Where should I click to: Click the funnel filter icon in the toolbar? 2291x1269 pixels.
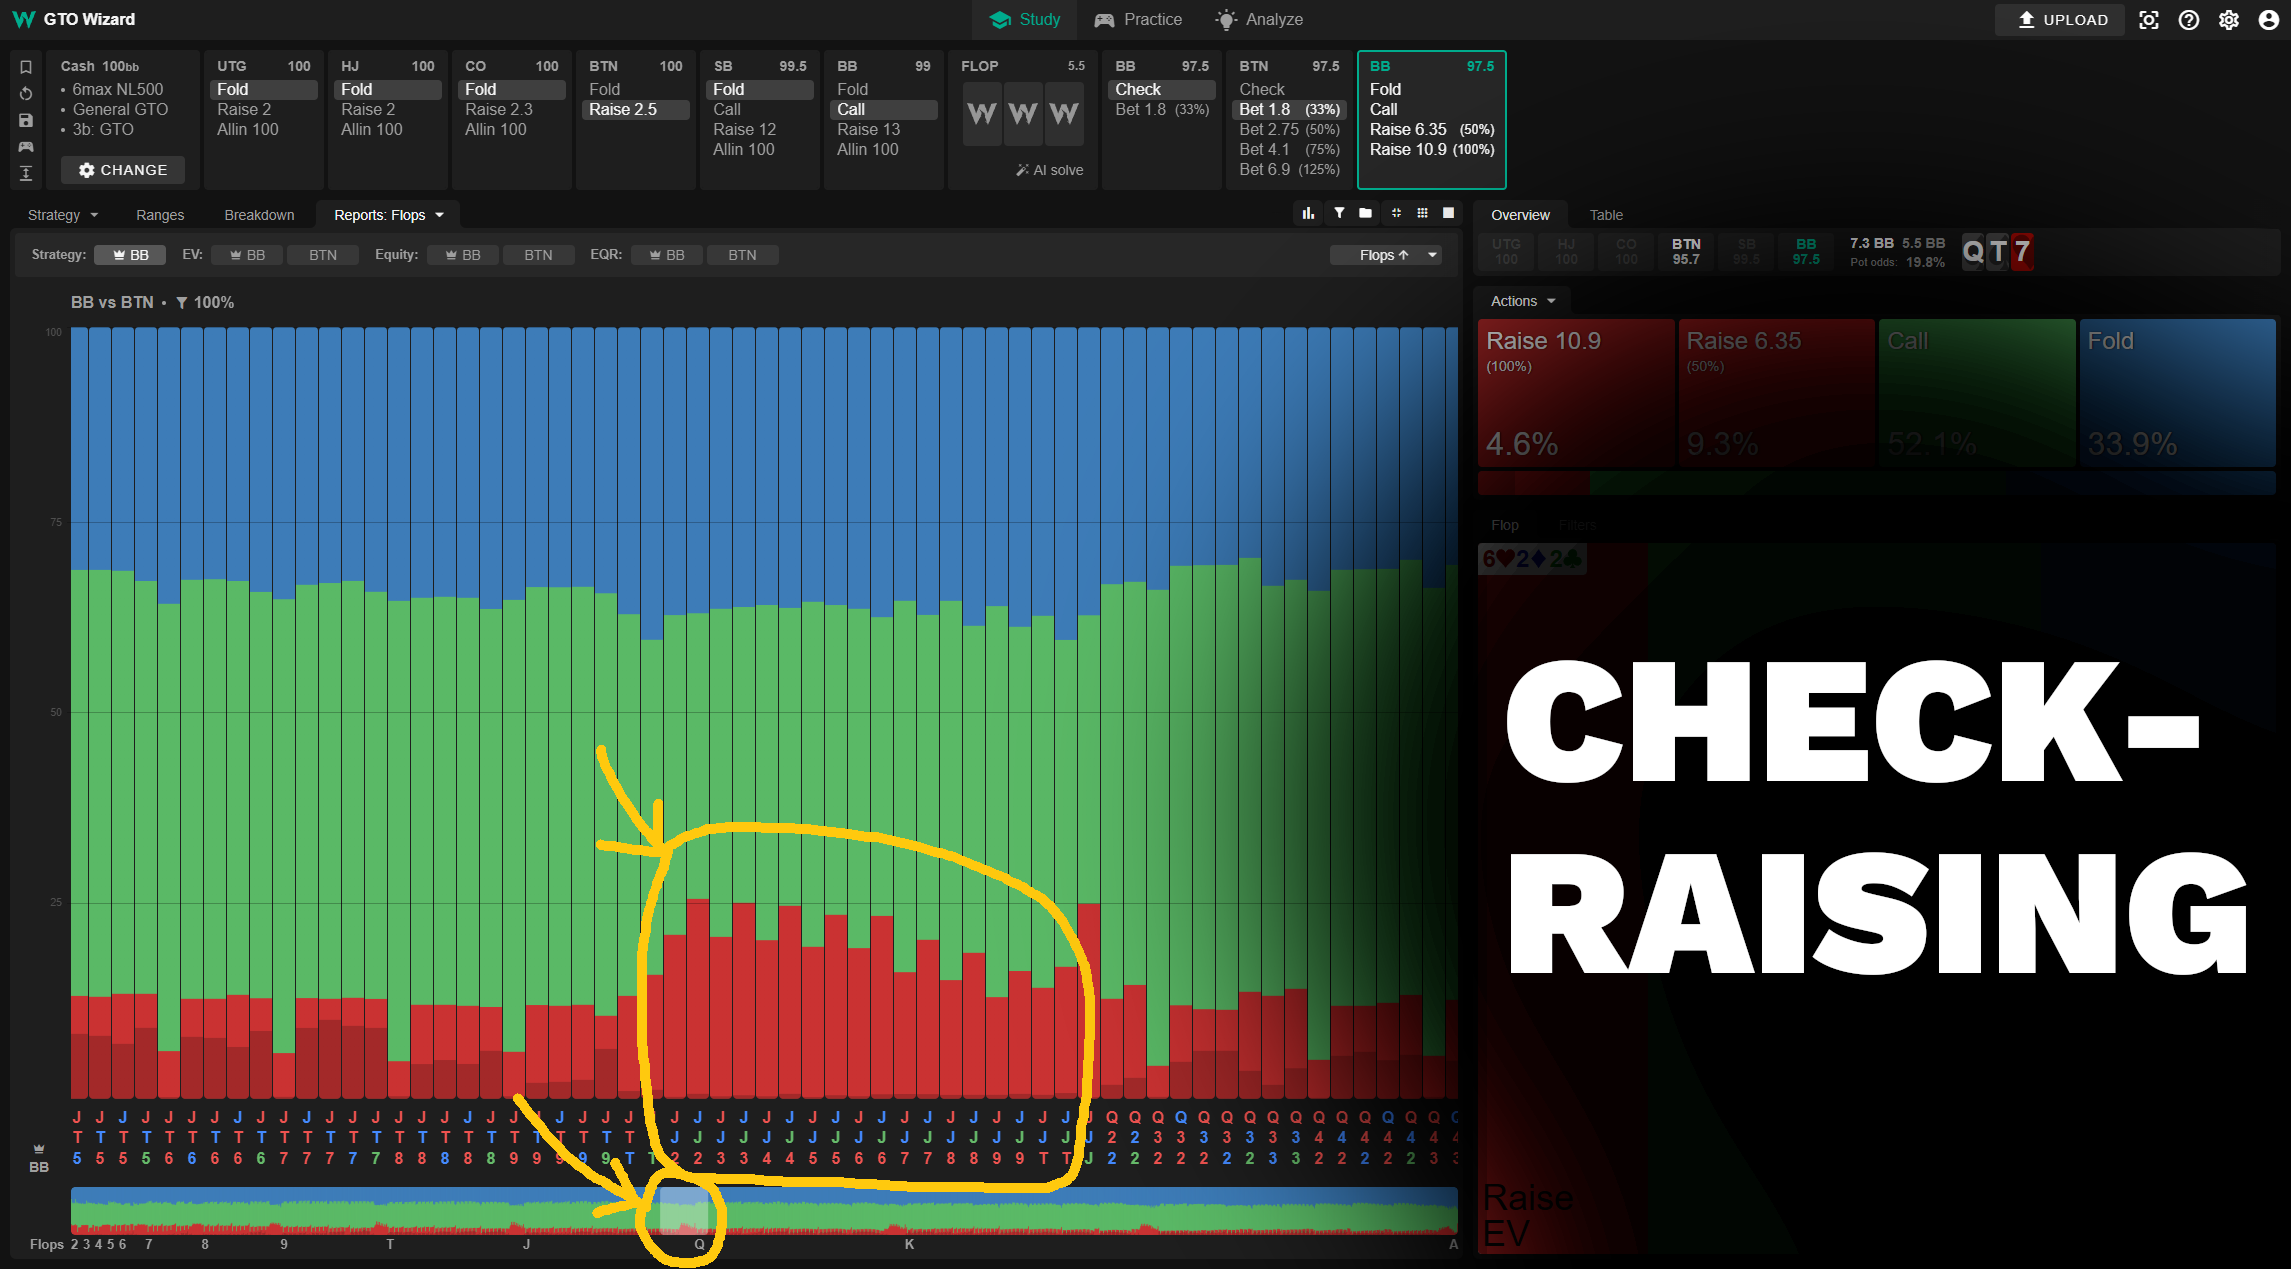[x=1339, y=213]
